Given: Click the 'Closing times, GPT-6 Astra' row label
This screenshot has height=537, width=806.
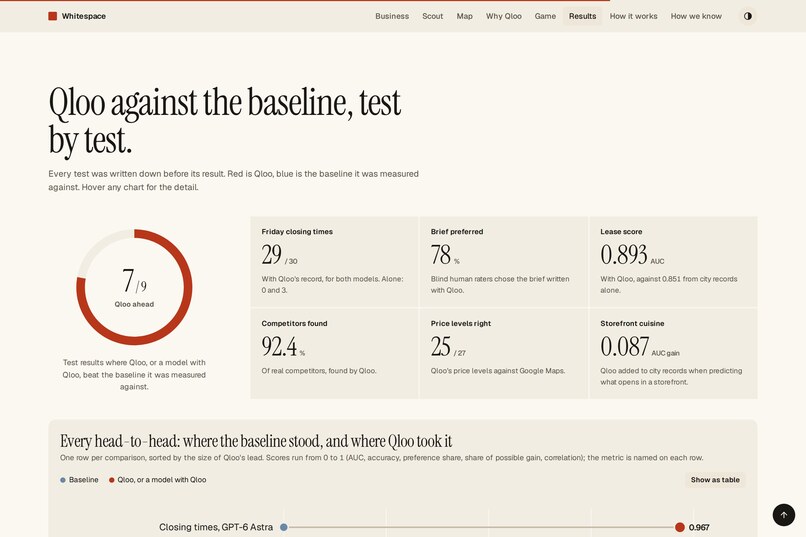Looking at the screenshot, I should click(216, 527).
